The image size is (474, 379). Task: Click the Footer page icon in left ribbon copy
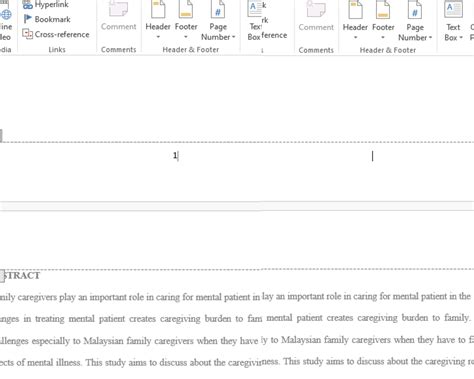click(x=186, y=9)
